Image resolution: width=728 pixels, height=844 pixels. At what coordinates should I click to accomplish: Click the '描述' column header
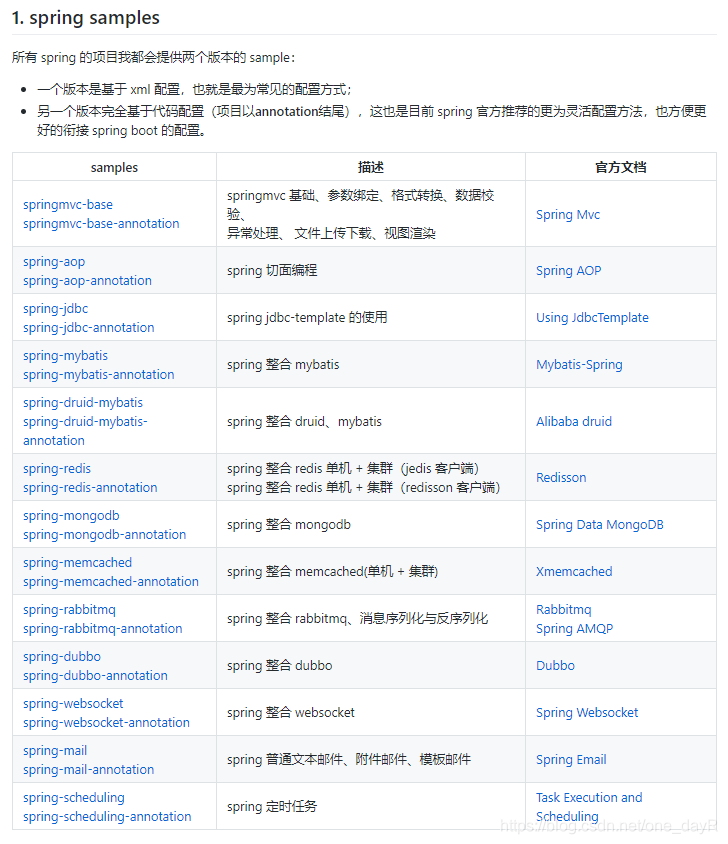(371, 167)
